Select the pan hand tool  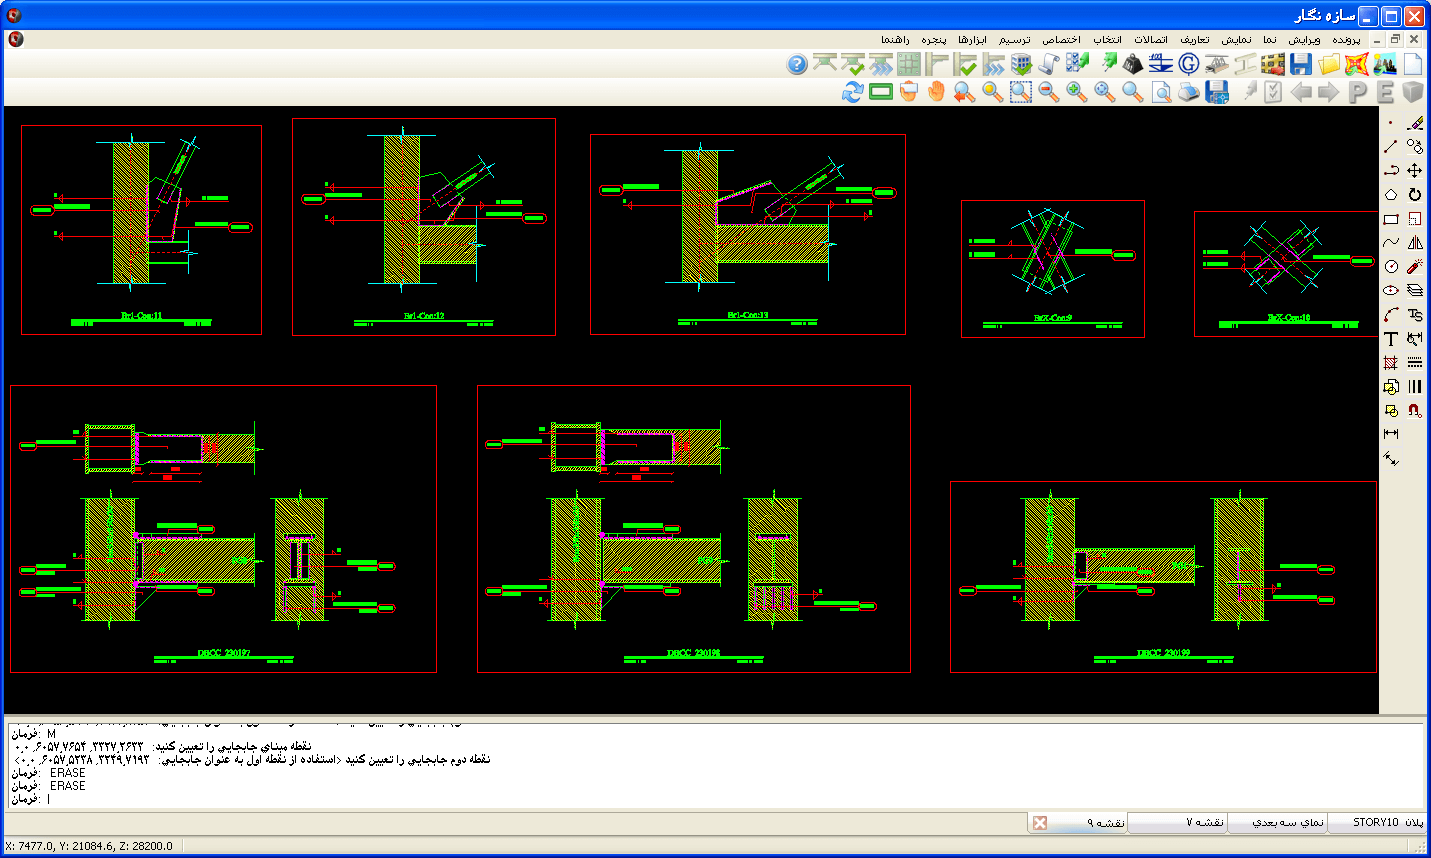[936, 92]
